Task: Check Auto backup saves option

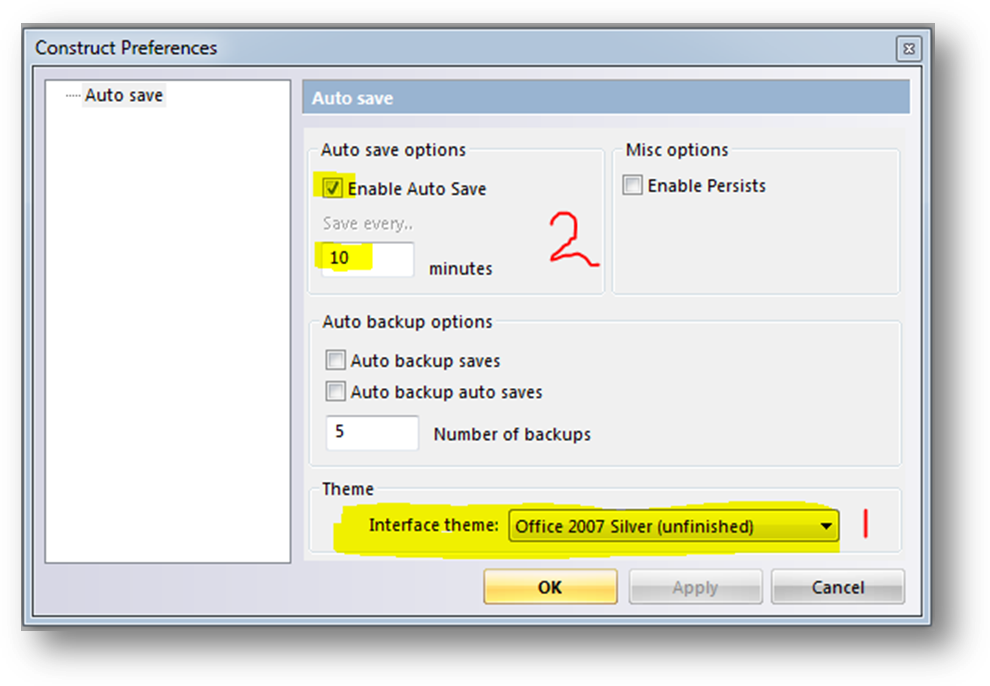Action: [335, 360]
